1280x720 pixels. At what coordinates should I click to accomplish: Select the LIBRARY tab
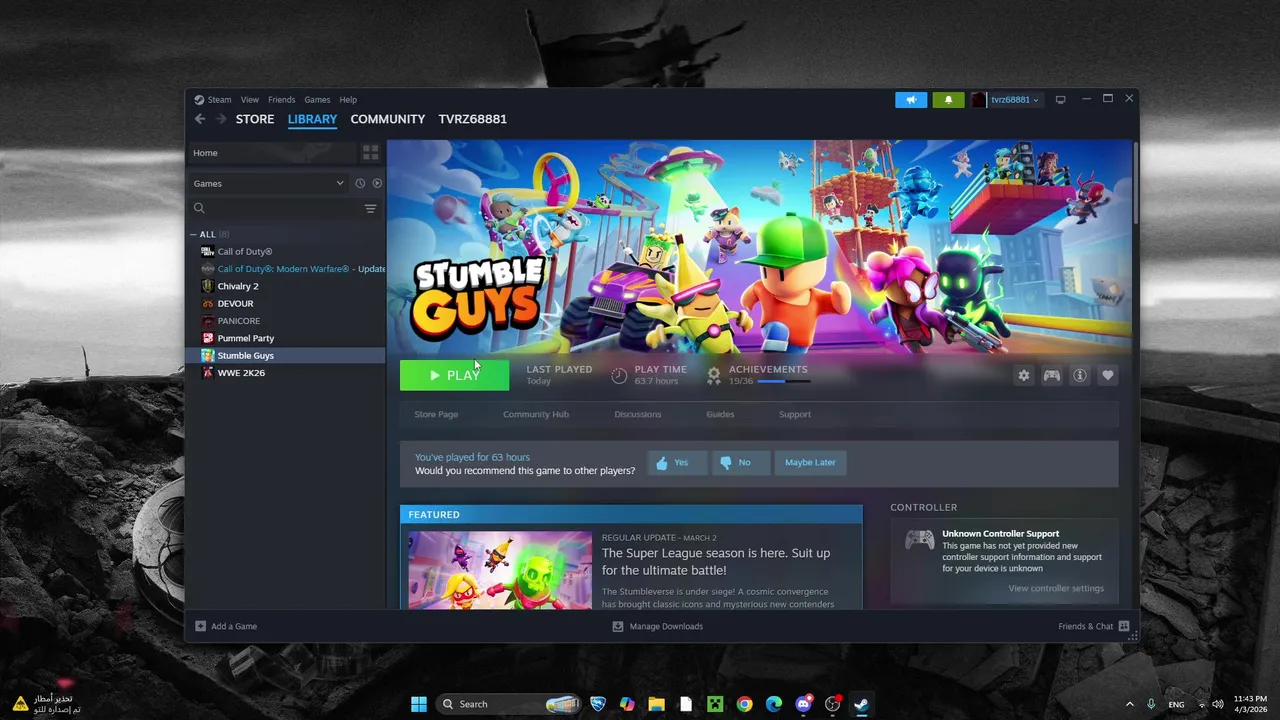[313, 119]
